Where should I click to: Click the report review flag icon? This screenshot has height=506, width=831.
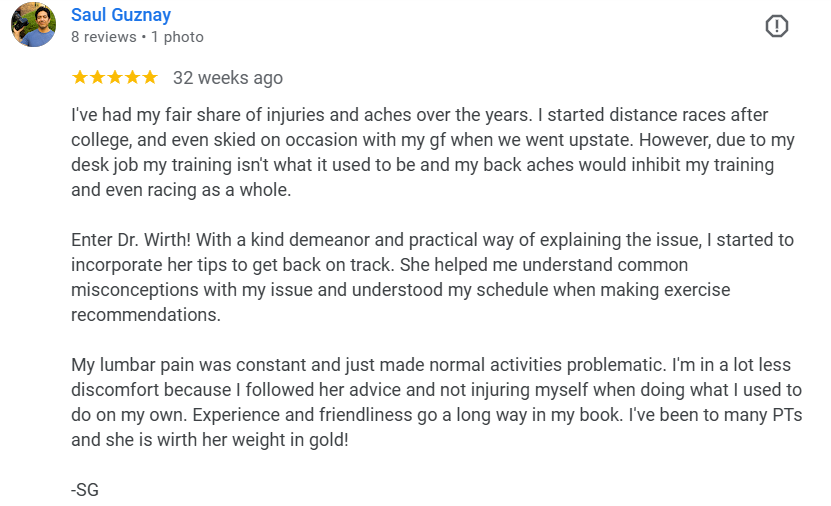tap(777, 27)
